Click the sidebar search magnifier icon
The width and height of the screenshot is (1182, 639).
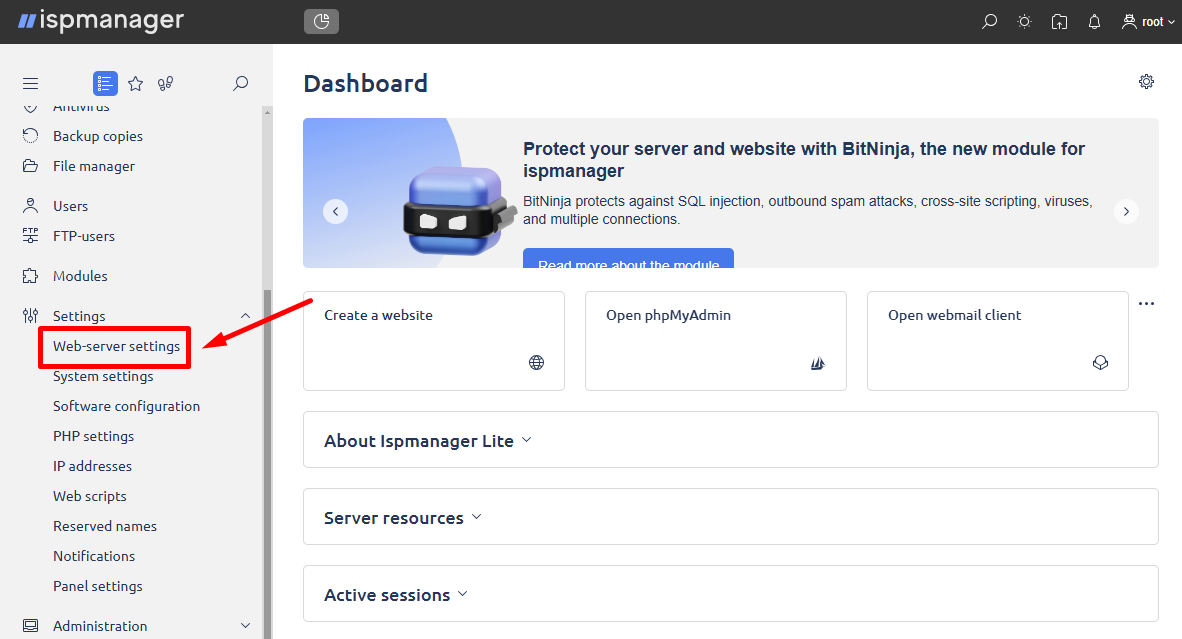coord(240,84)
